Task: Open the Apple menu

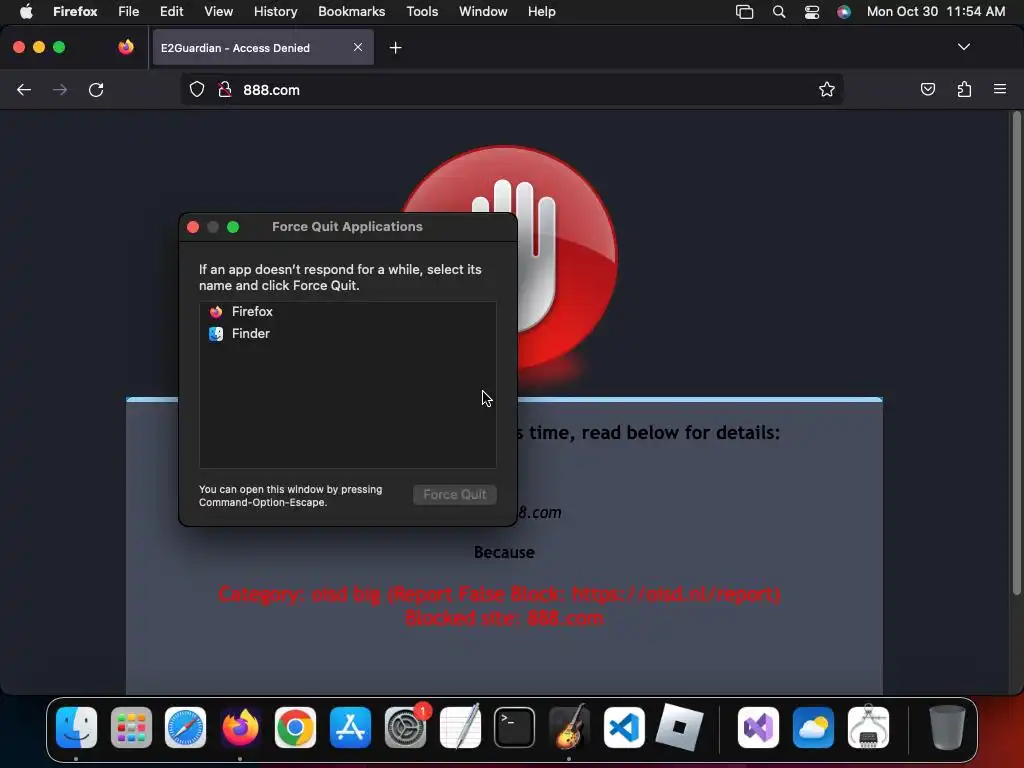Action: point(26,11)
